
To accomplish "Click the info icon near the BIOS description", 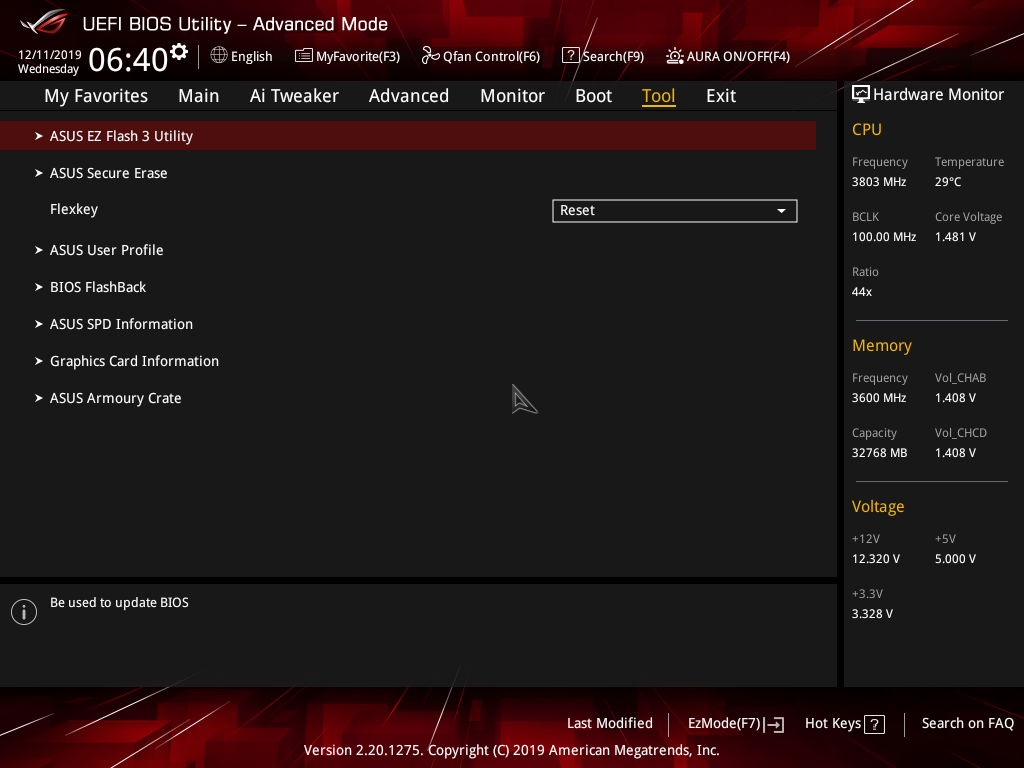I will click(x=23, y=611).
